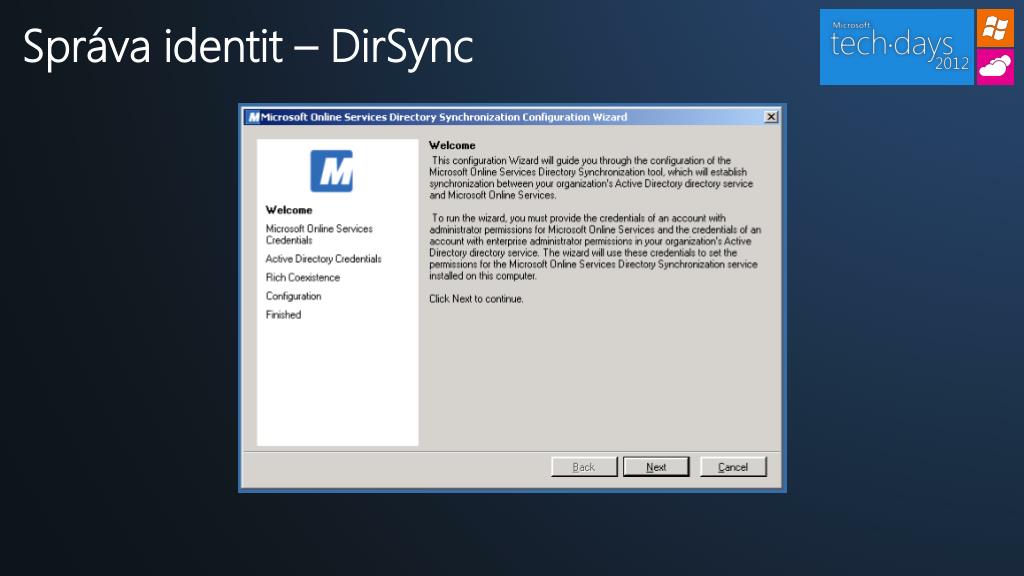
Task: Click the disabled Back button
Action: [584, 467]
